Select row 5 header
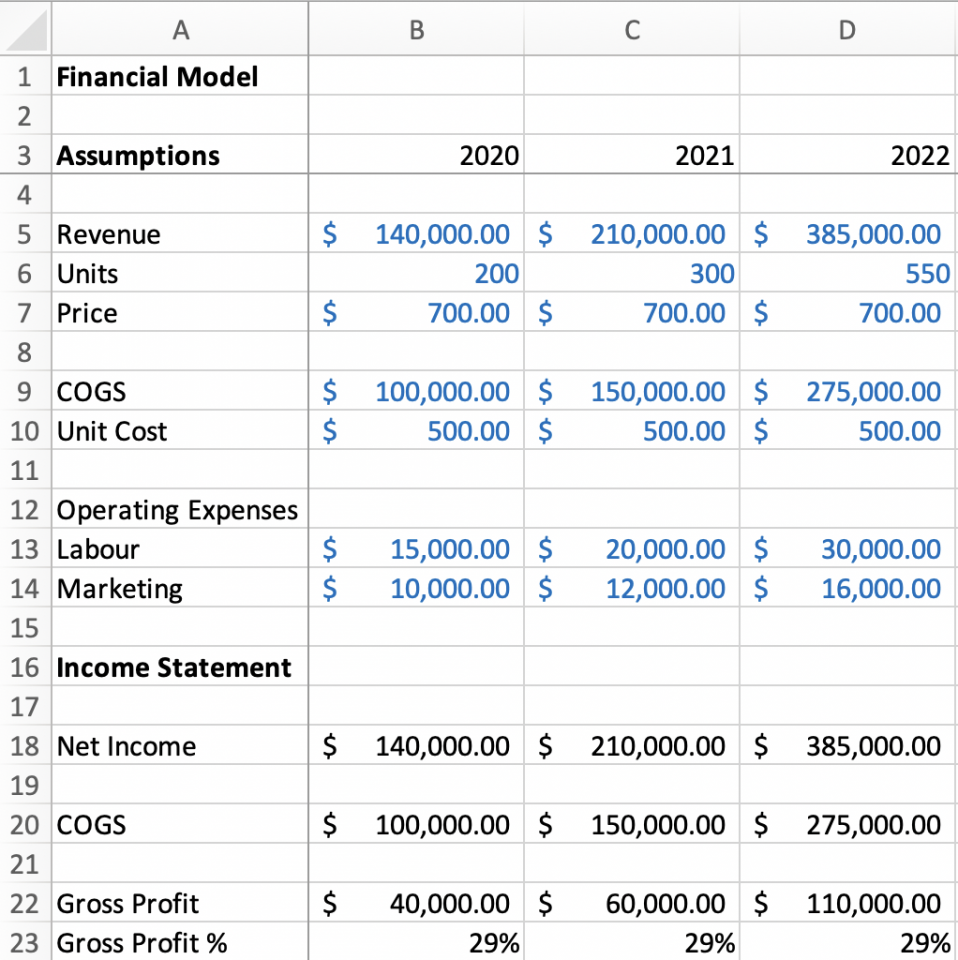Screen dimensions: 958x960 pos(25,235)
